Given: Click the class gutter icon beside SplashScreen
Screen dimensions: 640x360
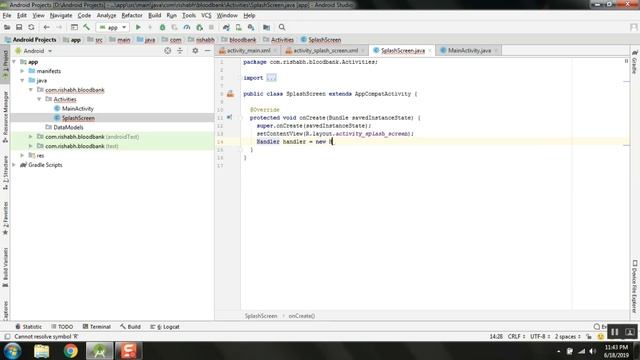Looking at the screenshot, I should [231, 94].
